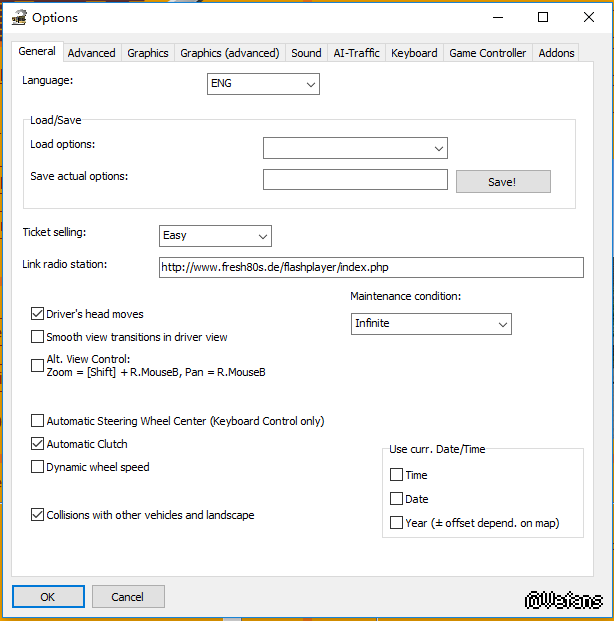Expand Maintenance condition Infinite dropdown
This screenshot has width=614, height=621.
[431, 324]
